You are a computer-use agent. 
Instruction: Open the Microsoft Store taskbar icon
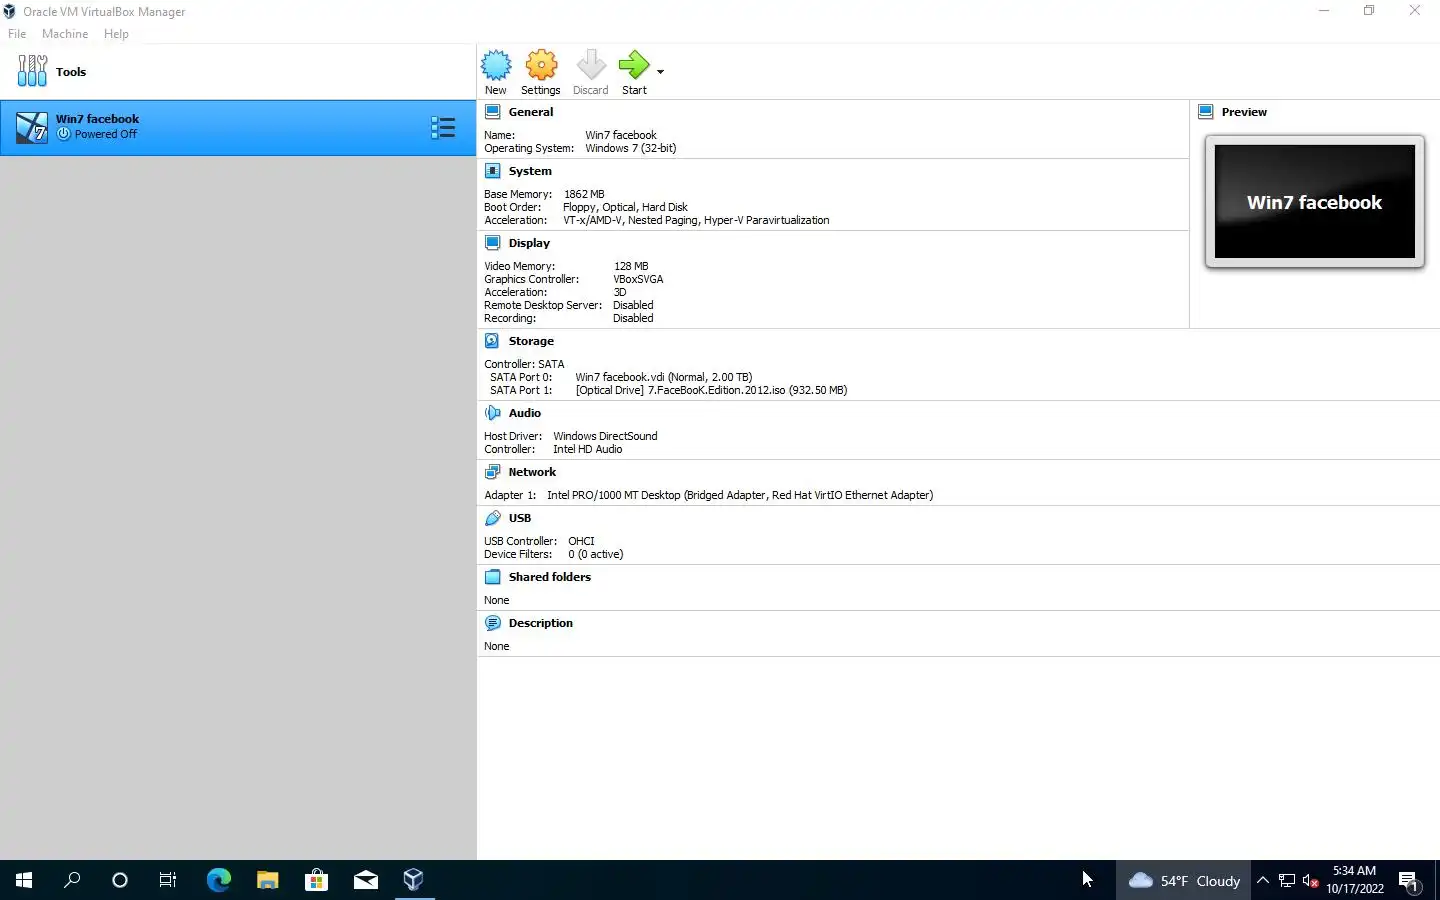point(316,880)
